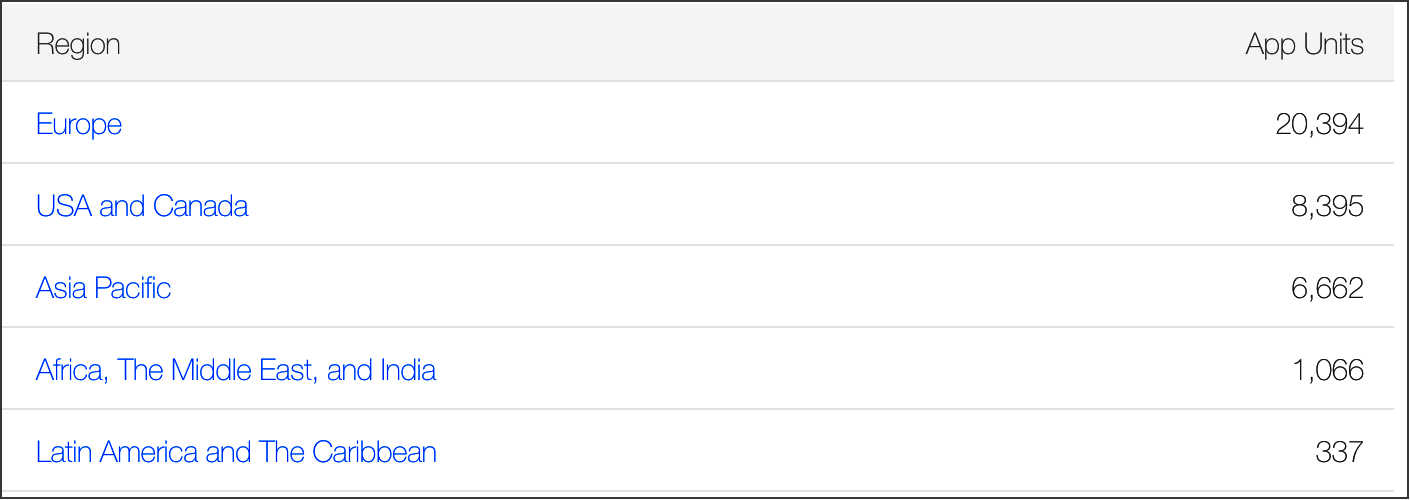Open the Europe region link
This screenshot has height=500, width=1410.
pyautogui.click(x=79, y=124)
